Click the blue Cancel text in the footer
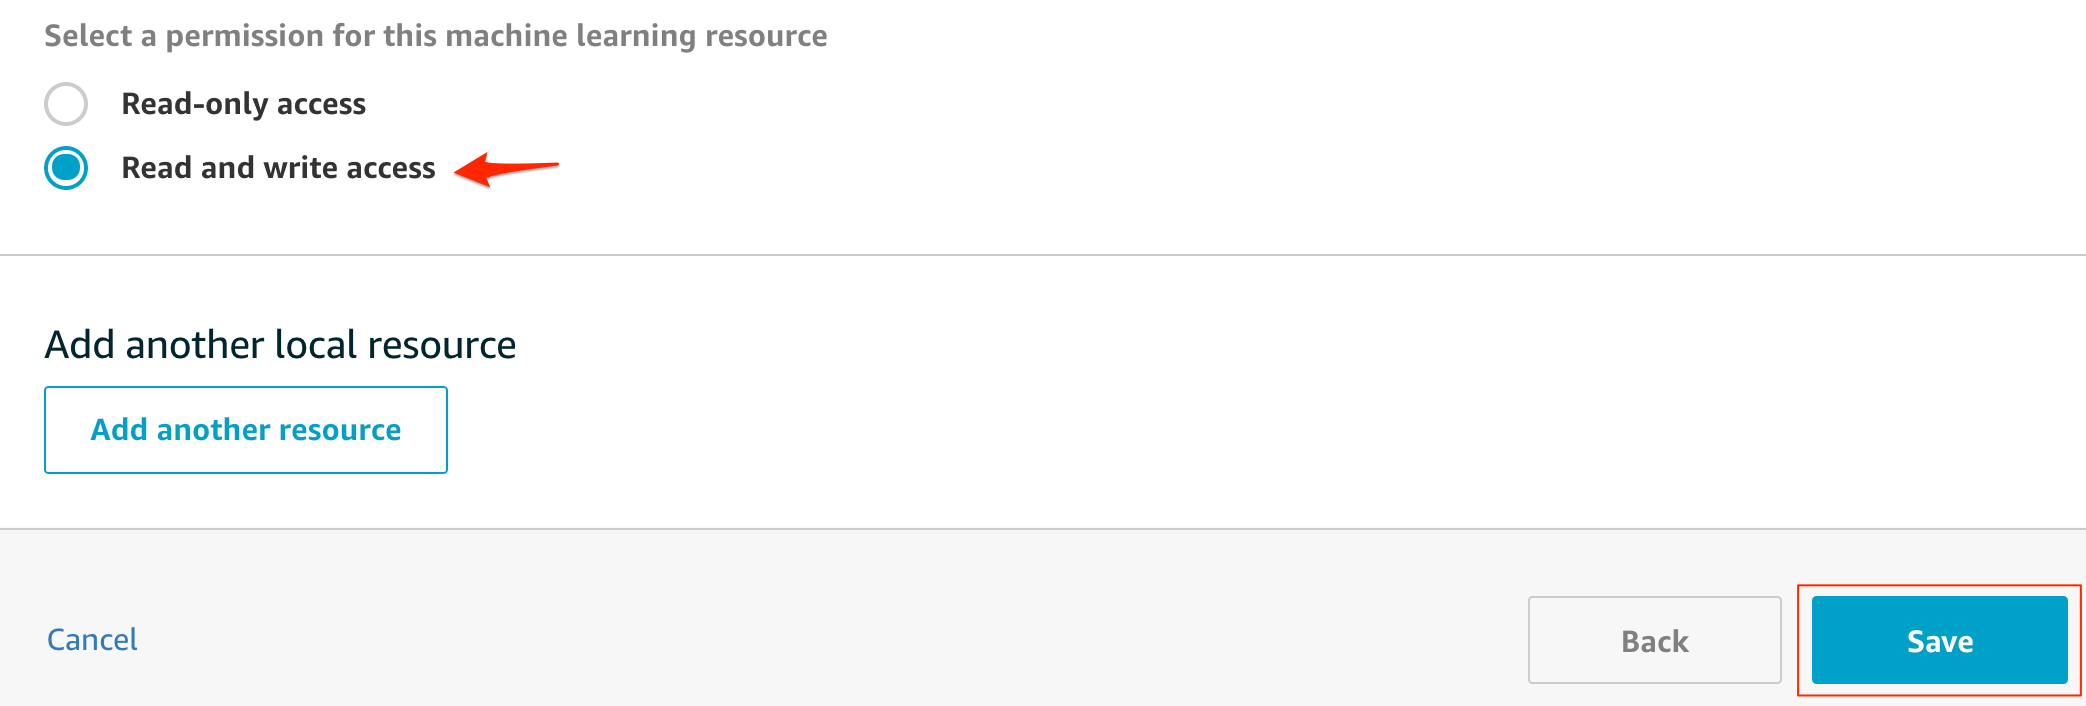2086x706 pixels. [92, 640]
